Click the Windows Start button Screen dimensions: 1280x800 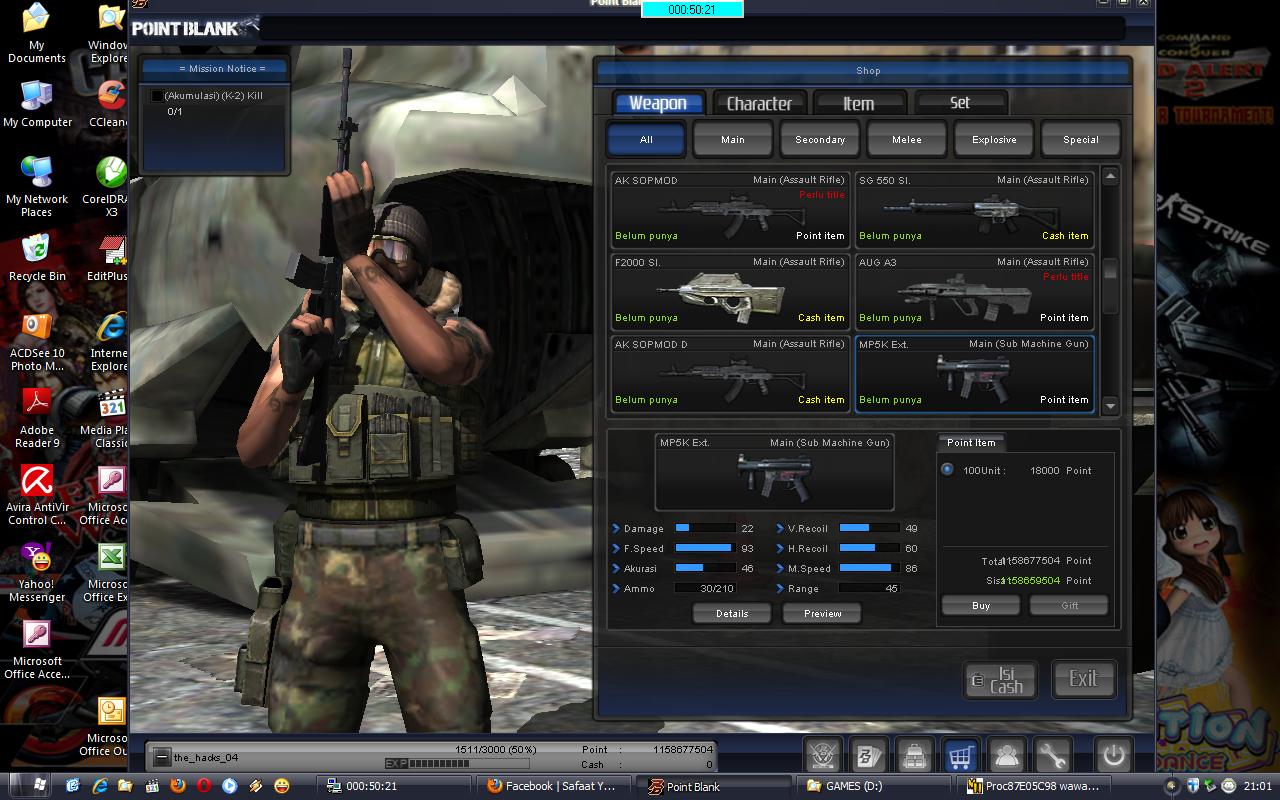[x=29, y=785]
